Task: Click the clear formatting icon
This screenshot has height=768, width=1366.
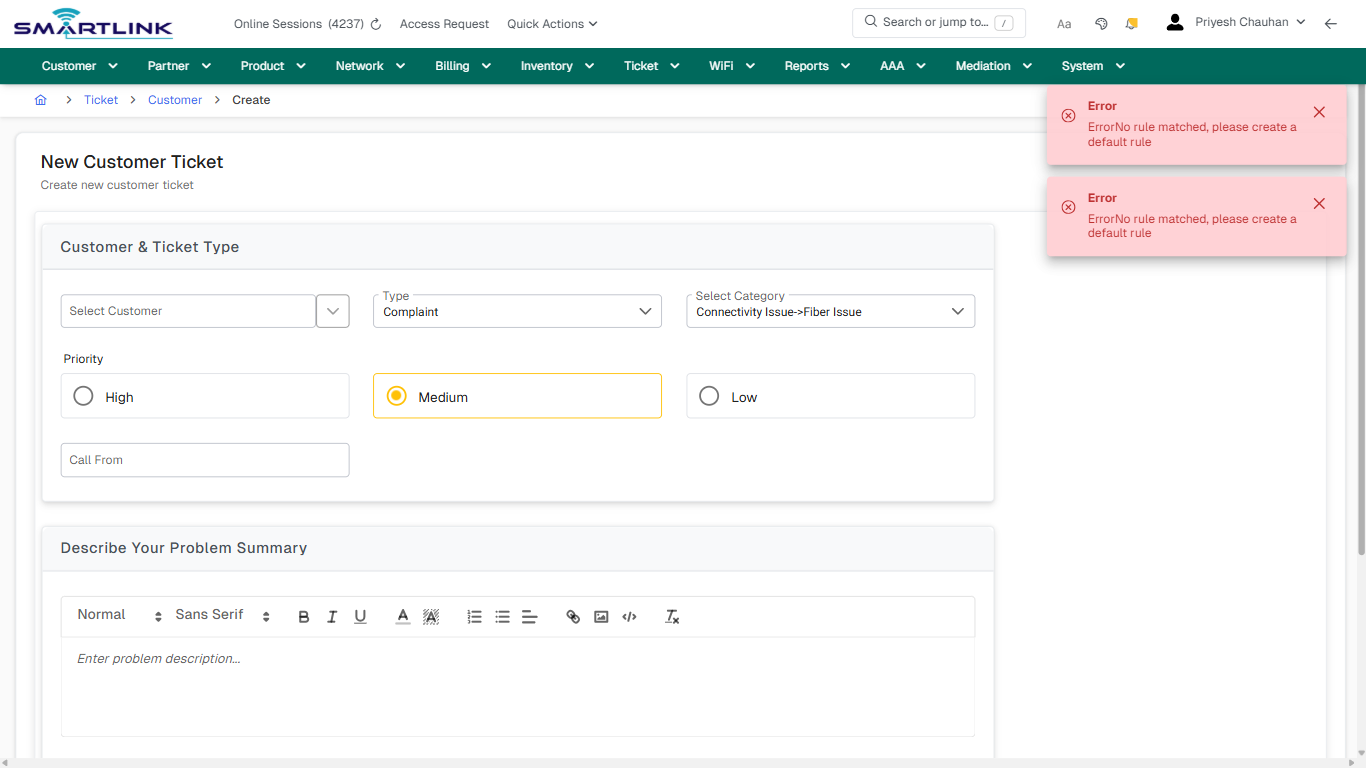Action: [671, 616]
